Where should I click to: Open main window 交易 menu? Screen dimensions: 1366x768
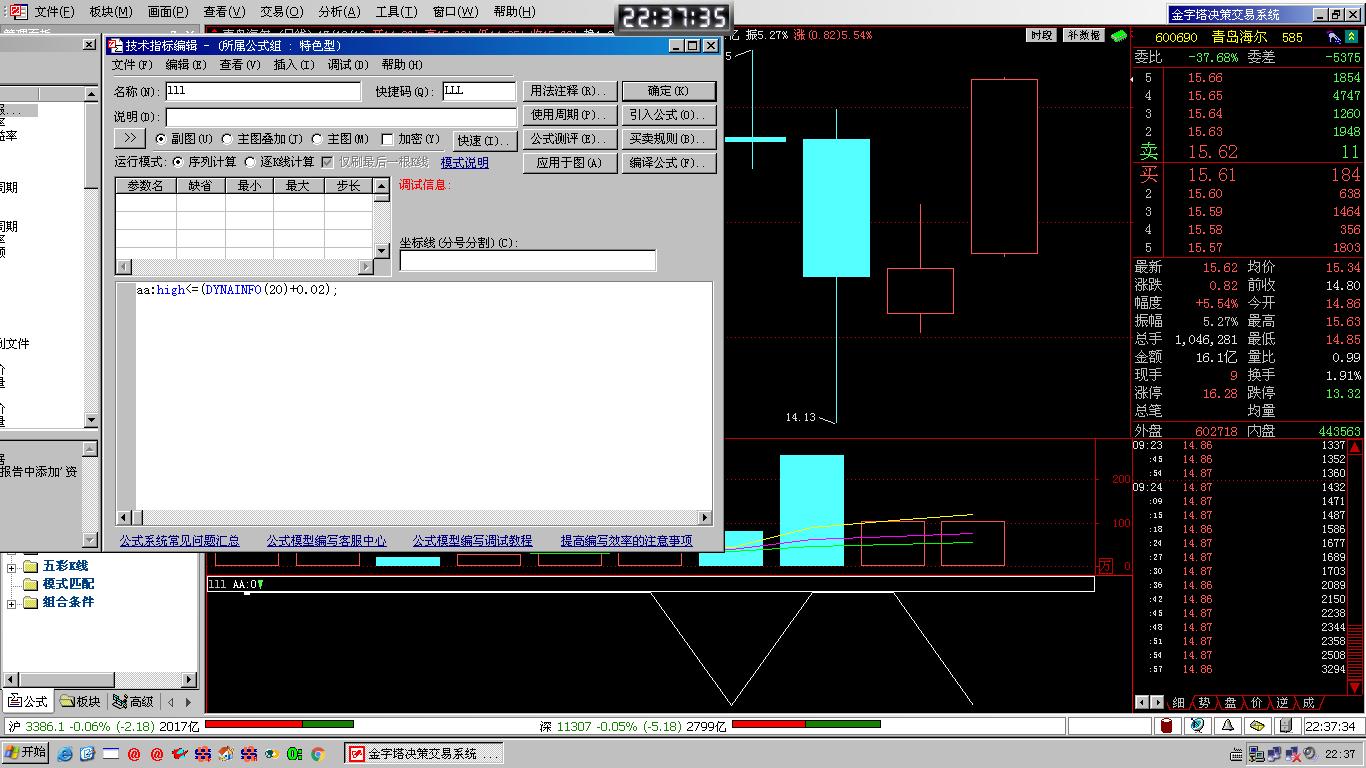click(x=281, y=12)
